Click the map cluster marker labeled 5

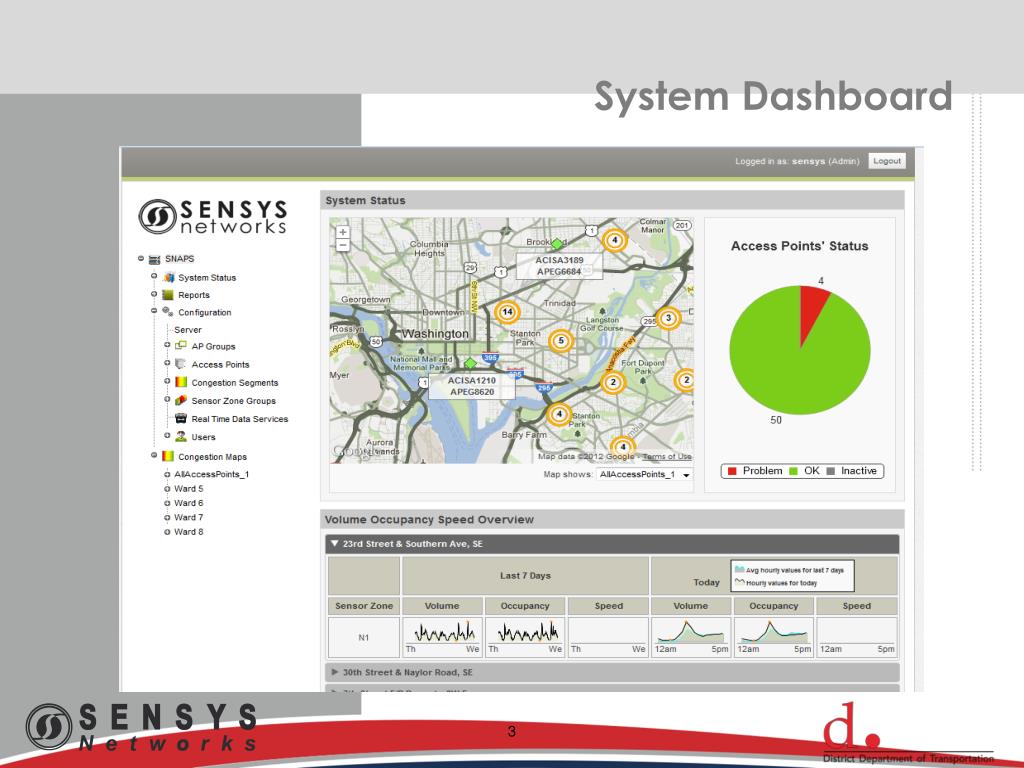[560, 341]
